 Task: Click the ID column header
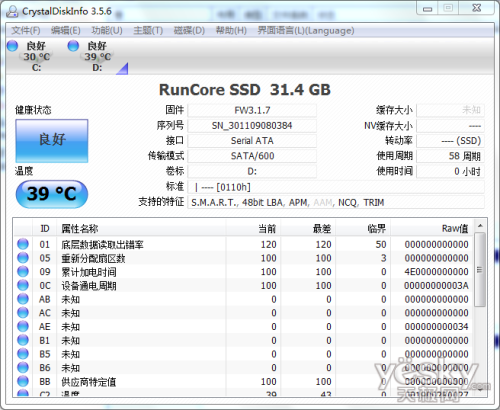pos(45,229)
